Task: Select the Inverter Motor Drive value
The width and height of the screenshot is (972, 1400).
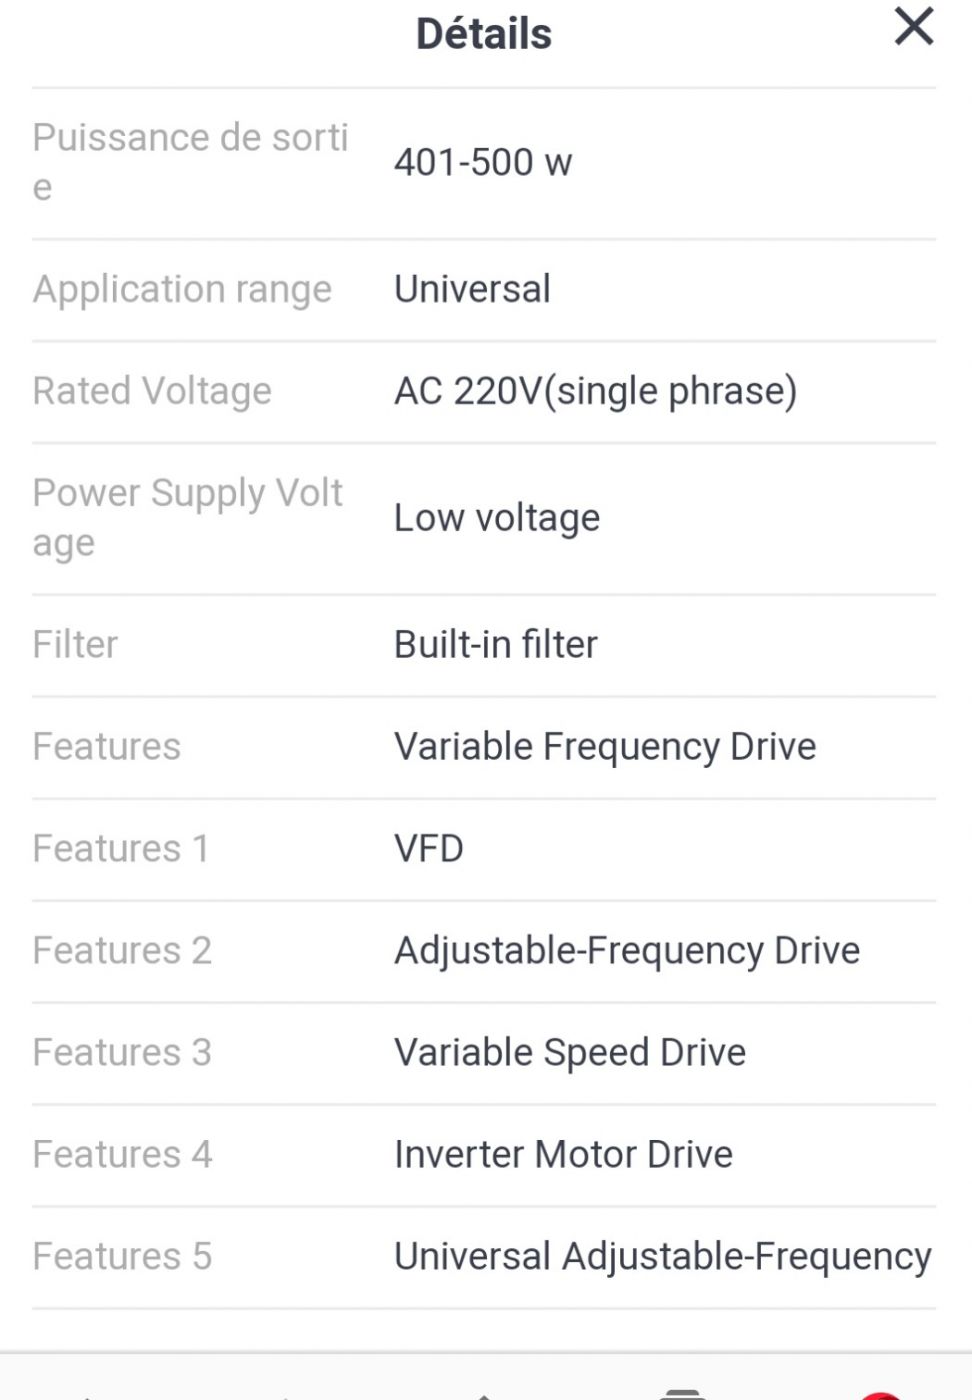Action: pos(563,1155)
